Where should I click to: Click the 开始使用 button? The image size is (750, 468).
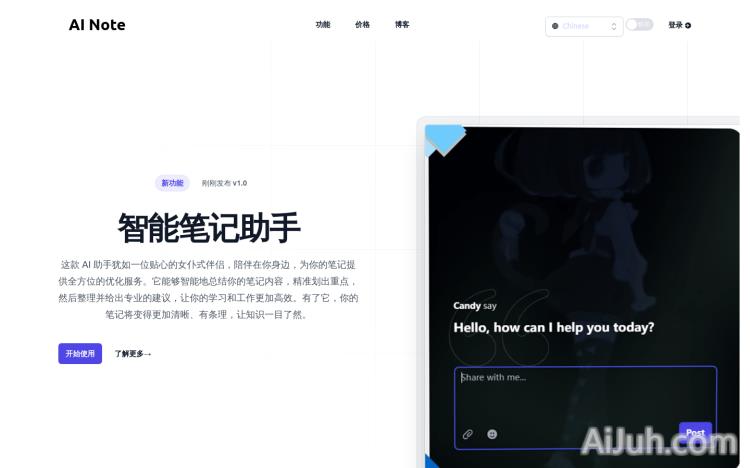tap(80, 354)
